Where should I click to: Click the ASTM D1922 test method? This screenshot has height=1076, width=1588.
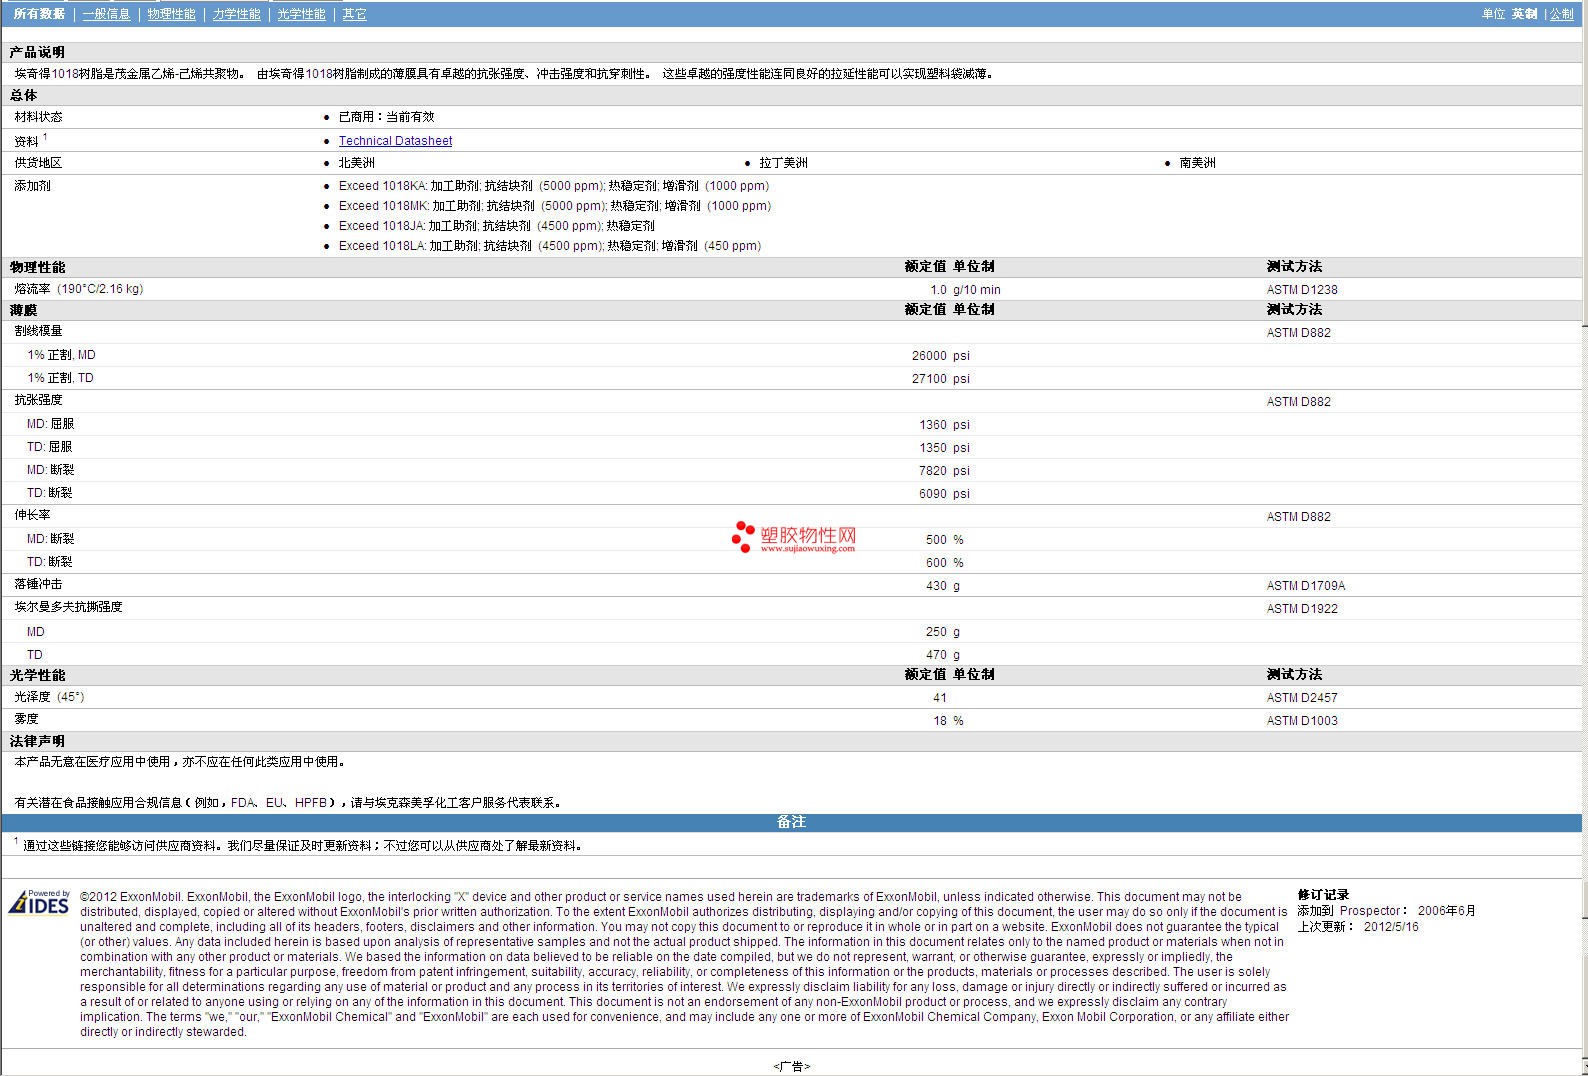click(1302, 609)
